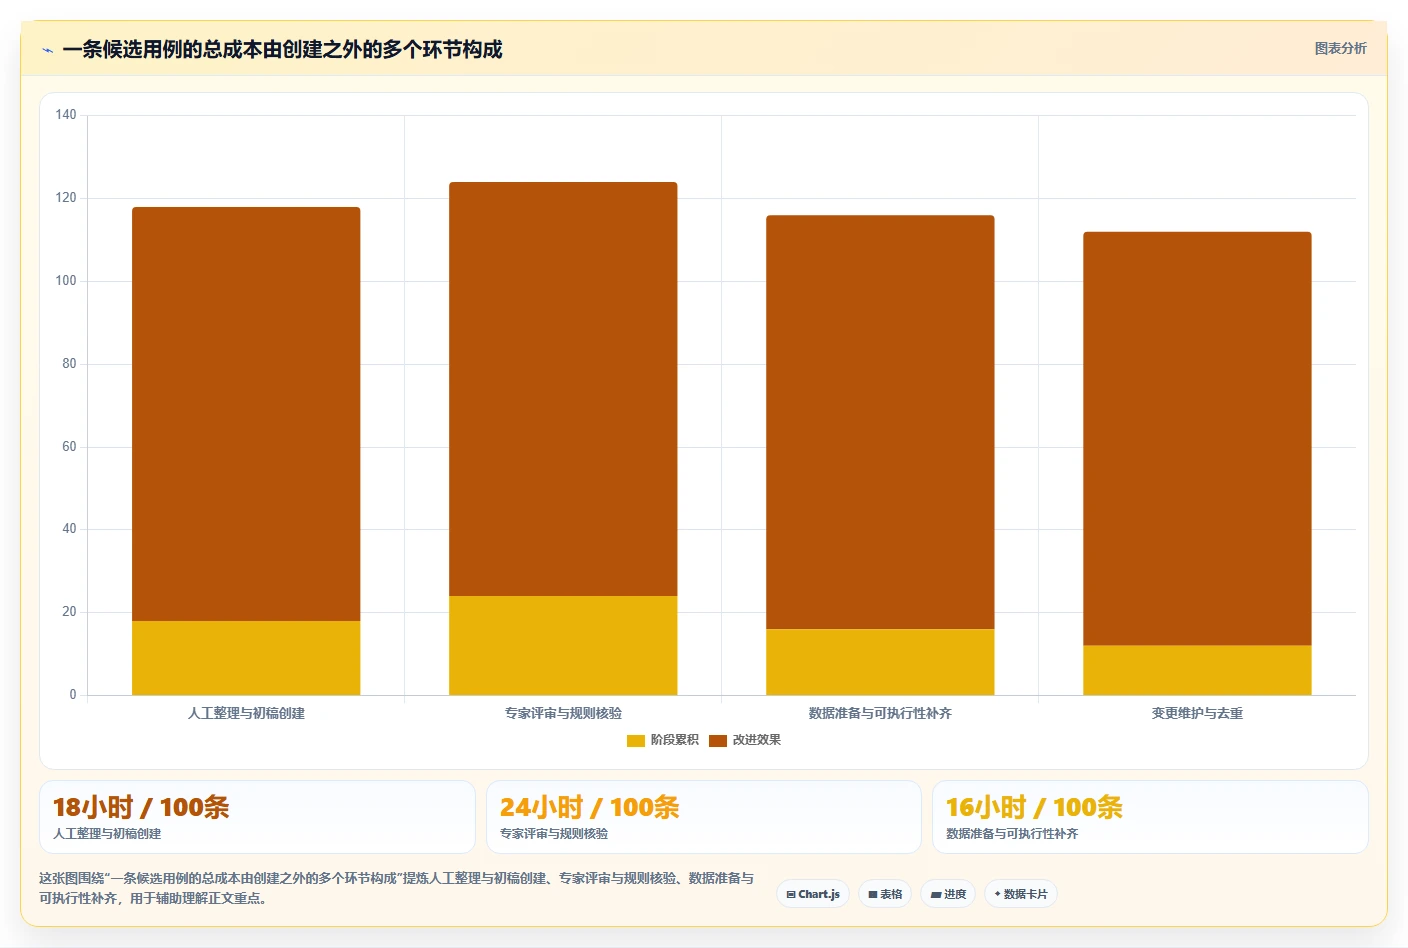Click the yellow bar segment for 专家评审与规则核验
Screen dimensions: 1408x948
point(563,646)
